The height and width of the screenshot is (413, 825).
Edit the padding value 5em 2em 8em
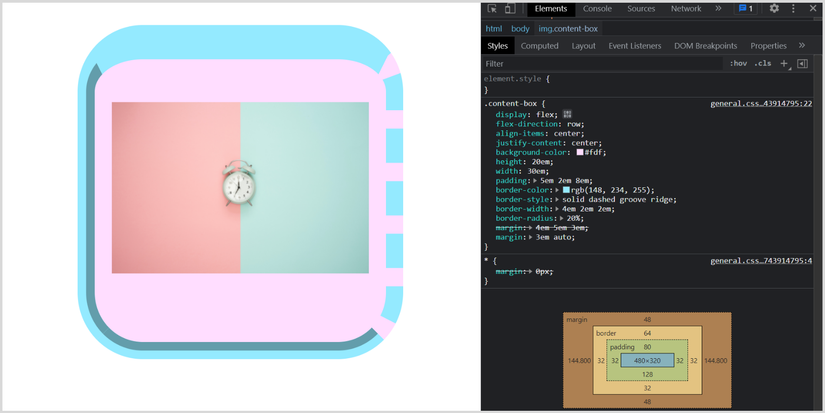pos(566,181)
